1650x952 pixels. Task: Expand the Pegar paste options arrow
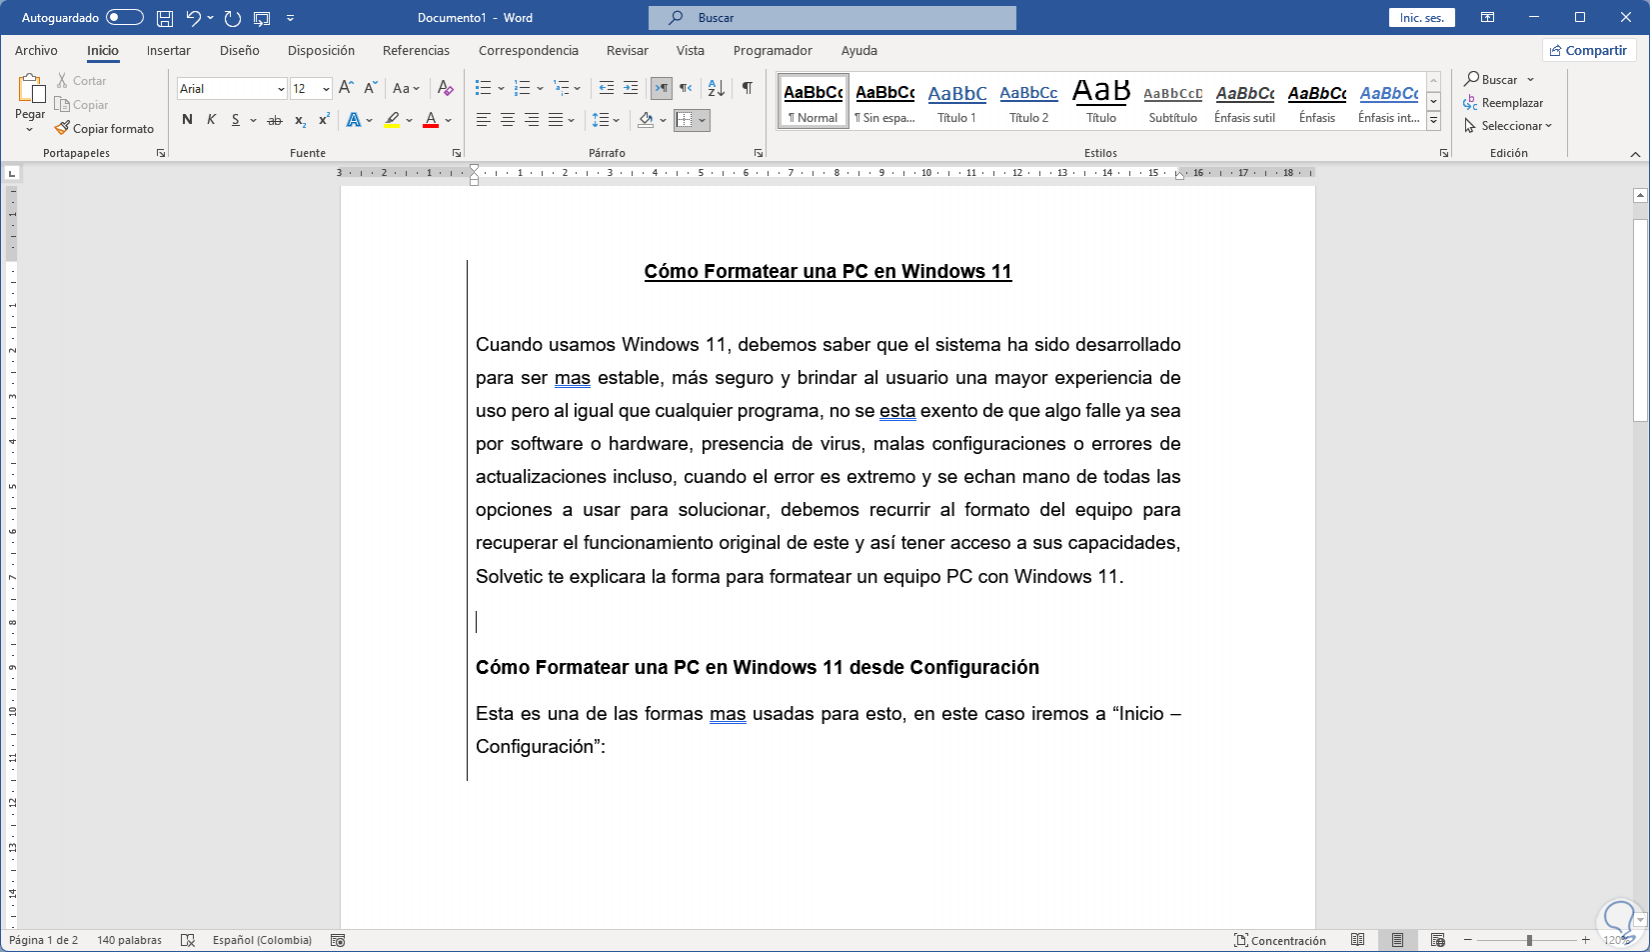(30, 129)
